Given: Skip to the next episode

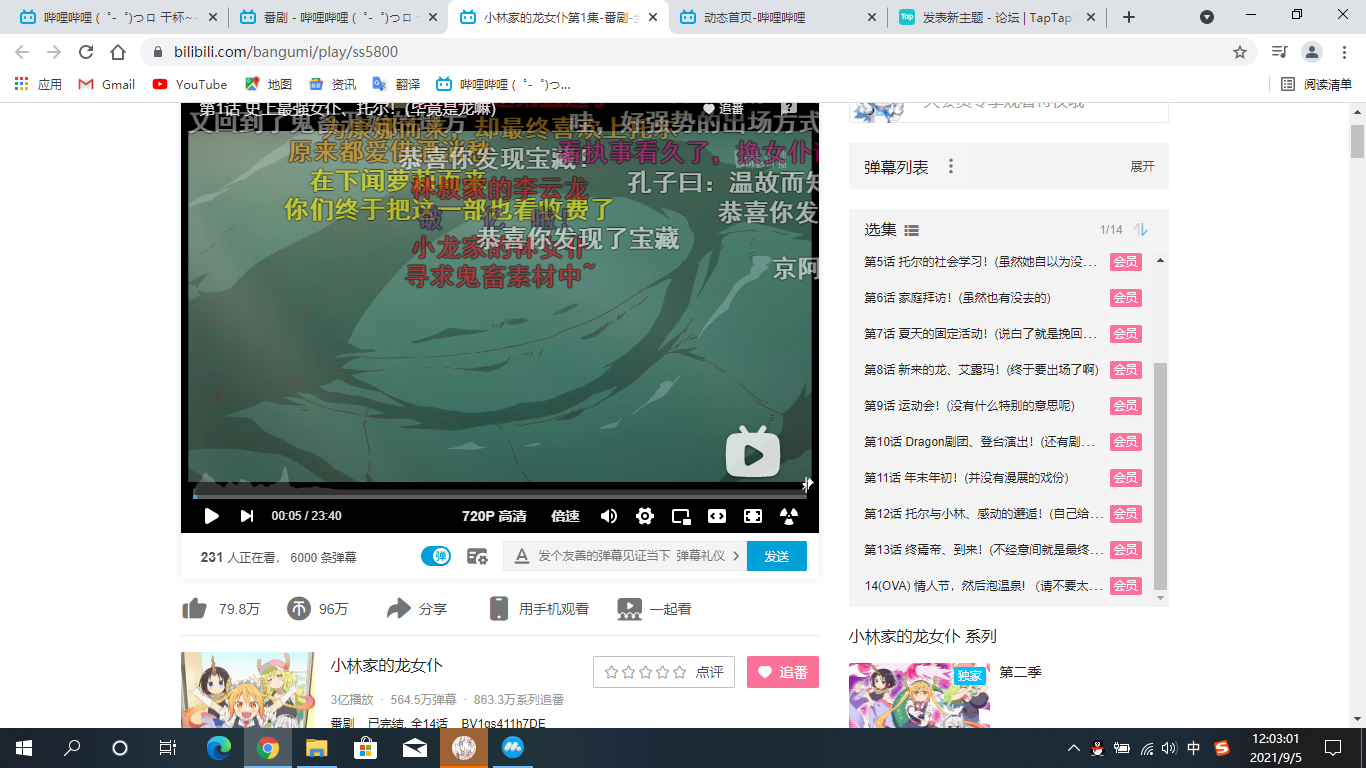Looking at the screenshot, I should (247, 516).
